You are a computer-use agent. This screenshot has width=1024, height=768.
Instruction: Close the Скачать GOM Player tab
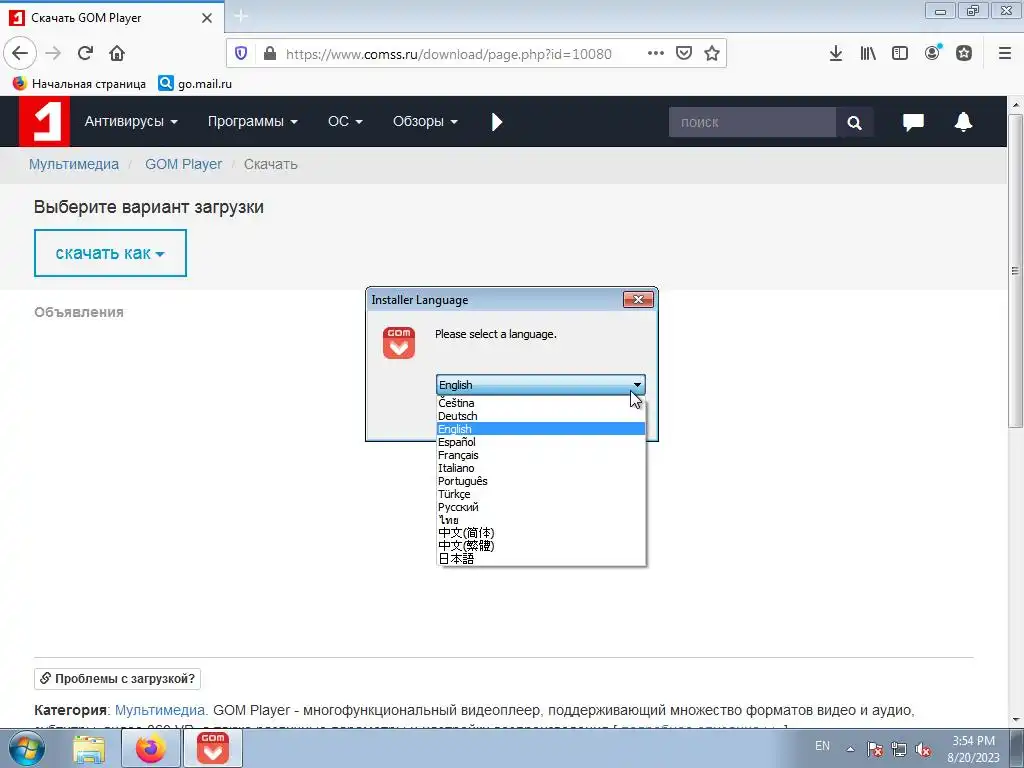[x=207, y=18]
